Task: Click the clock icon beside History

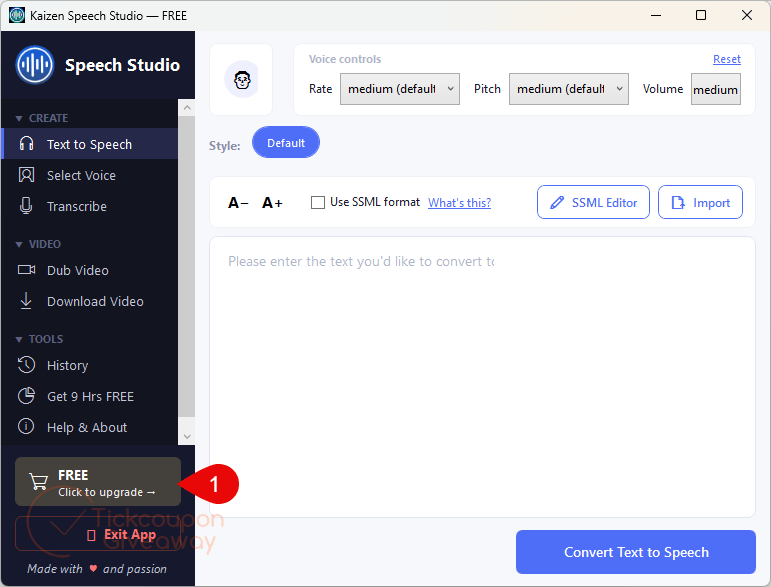Action: pyautogui.click(x=26, y=365)
